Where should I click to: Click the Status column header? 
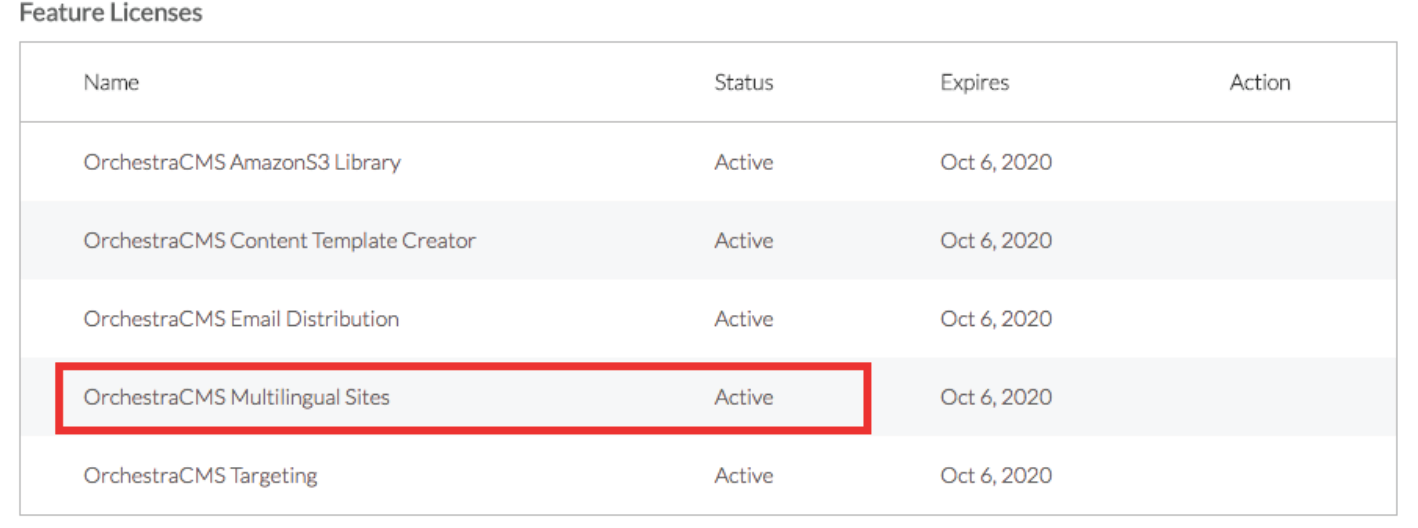click(x=743, y=82)
